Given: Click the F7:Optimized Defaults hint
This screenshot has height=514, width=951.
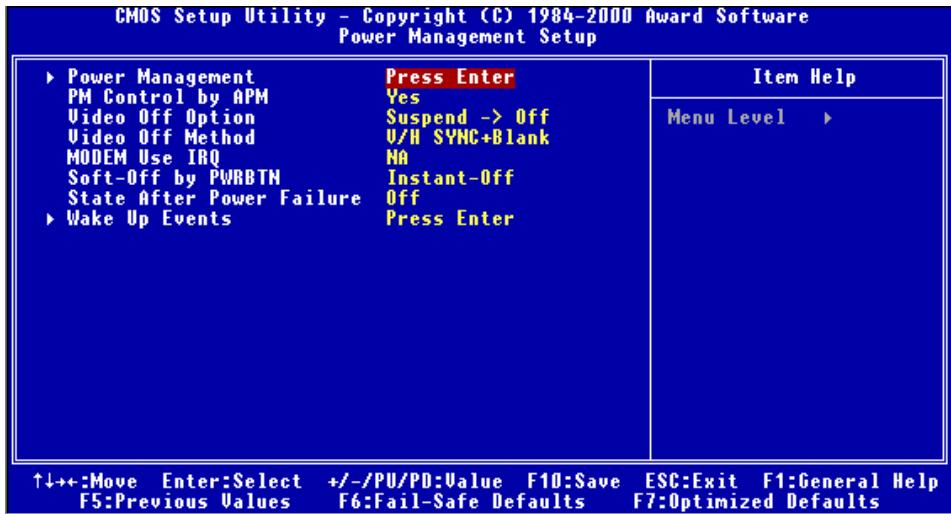Looking at the screenshot, I should click(x=757, y=502).
